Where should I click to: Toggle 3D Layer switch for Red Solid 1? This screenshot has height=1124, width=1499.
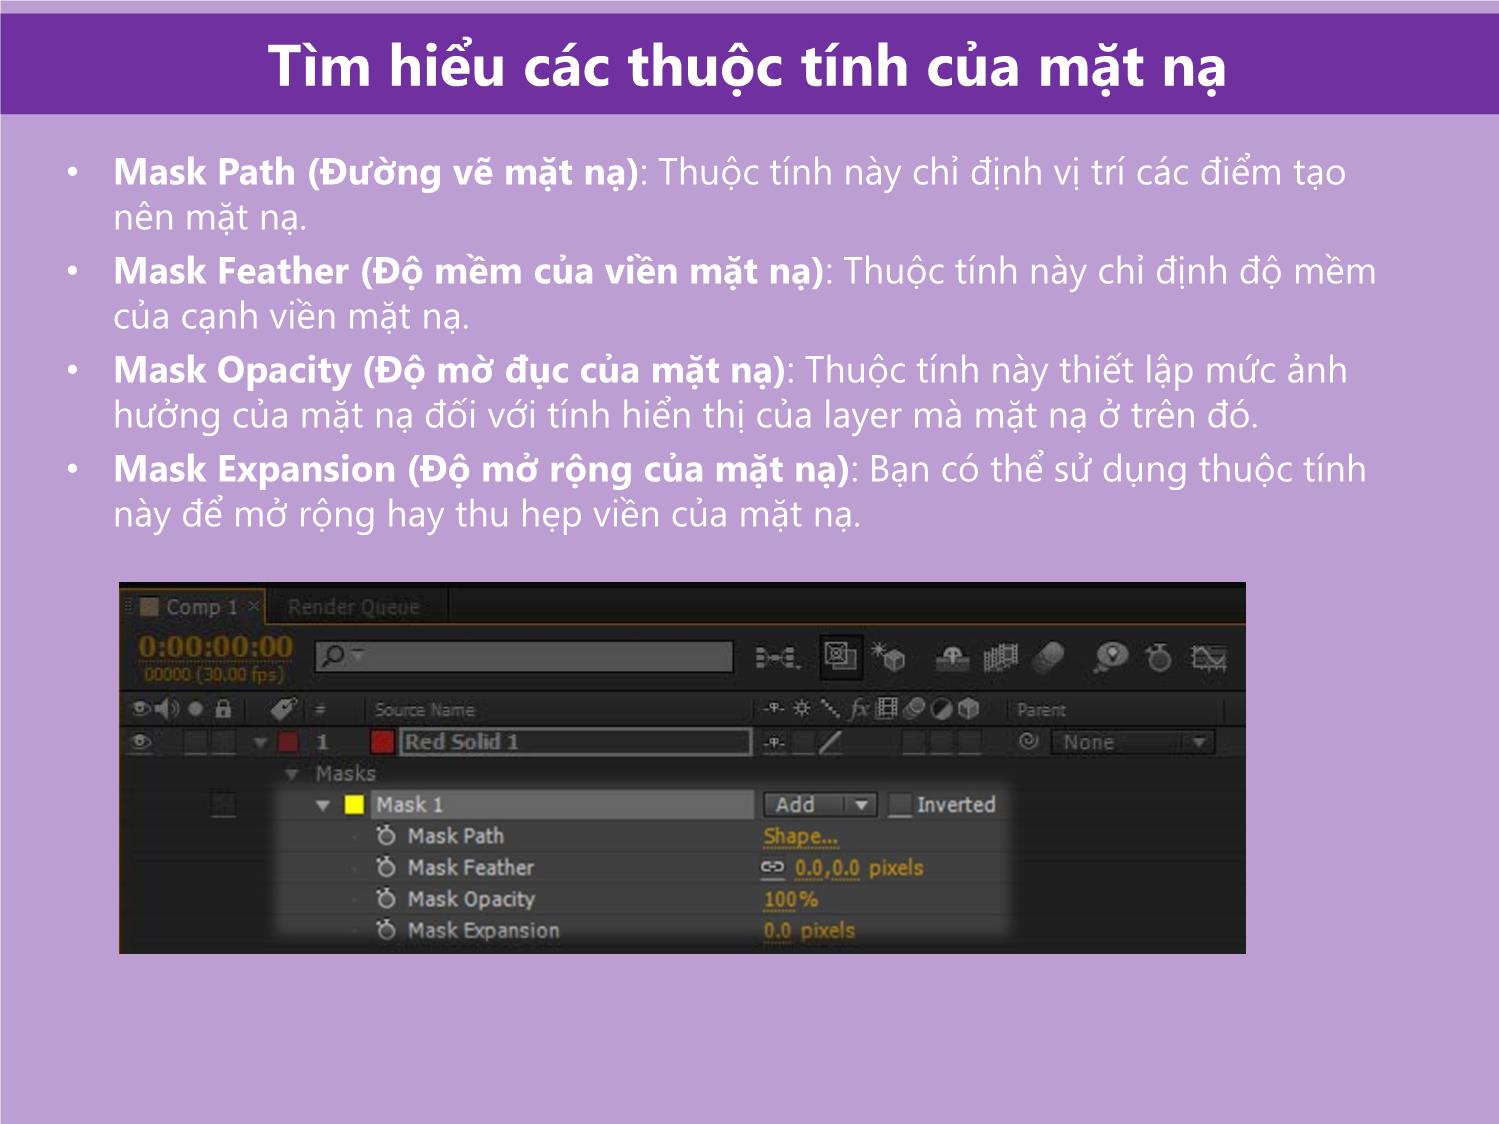coord(970,742)
